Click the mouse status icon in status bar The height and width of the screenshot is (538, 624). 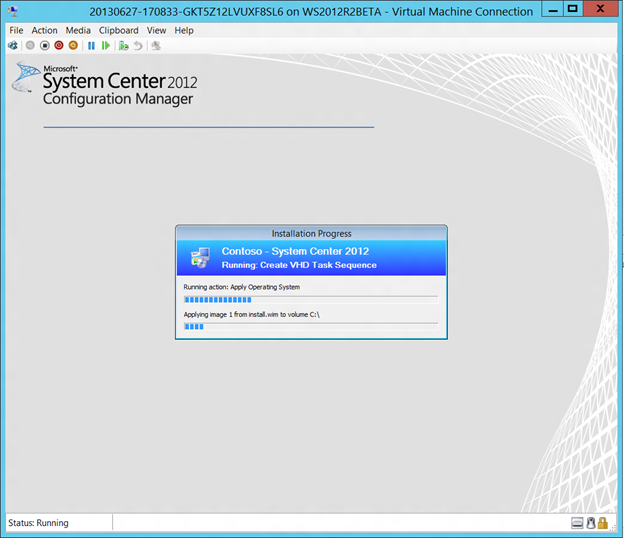click(x=590, y=523)
